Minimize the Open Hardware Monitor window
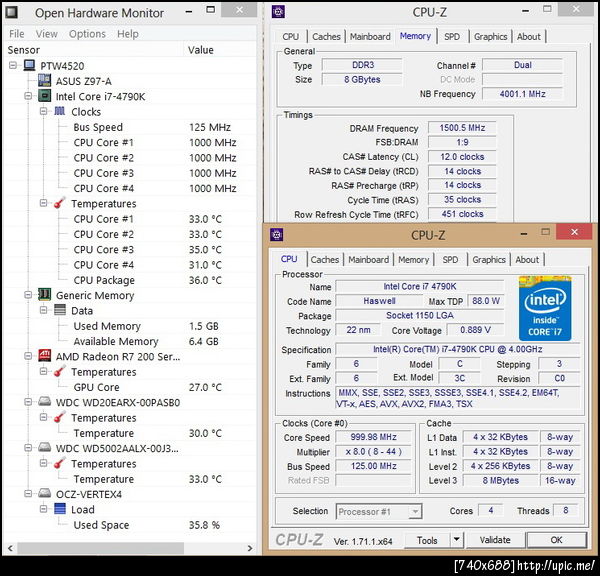Image resolution: width=600 pixels, height=576 pixels. click(x=189, y=11)
